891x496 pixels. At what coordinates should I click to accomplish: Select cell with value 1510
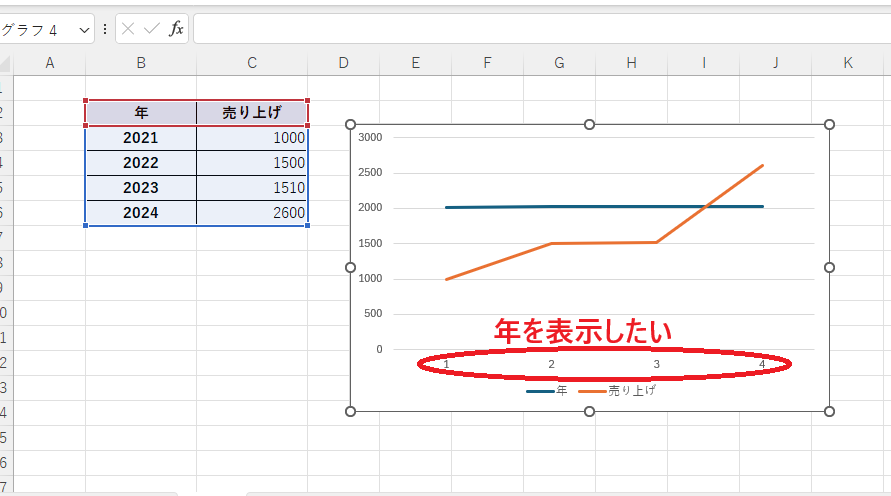[x=252, y=188]
